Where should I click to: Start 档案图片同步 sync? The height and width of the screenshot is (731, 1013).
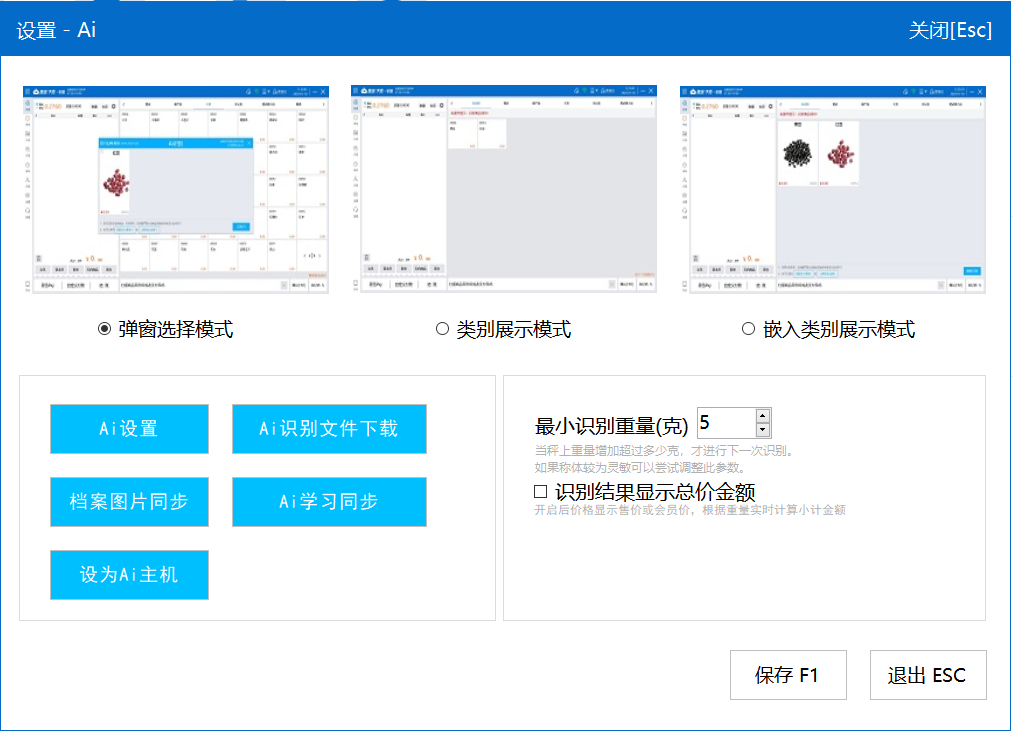coord(129,502)
